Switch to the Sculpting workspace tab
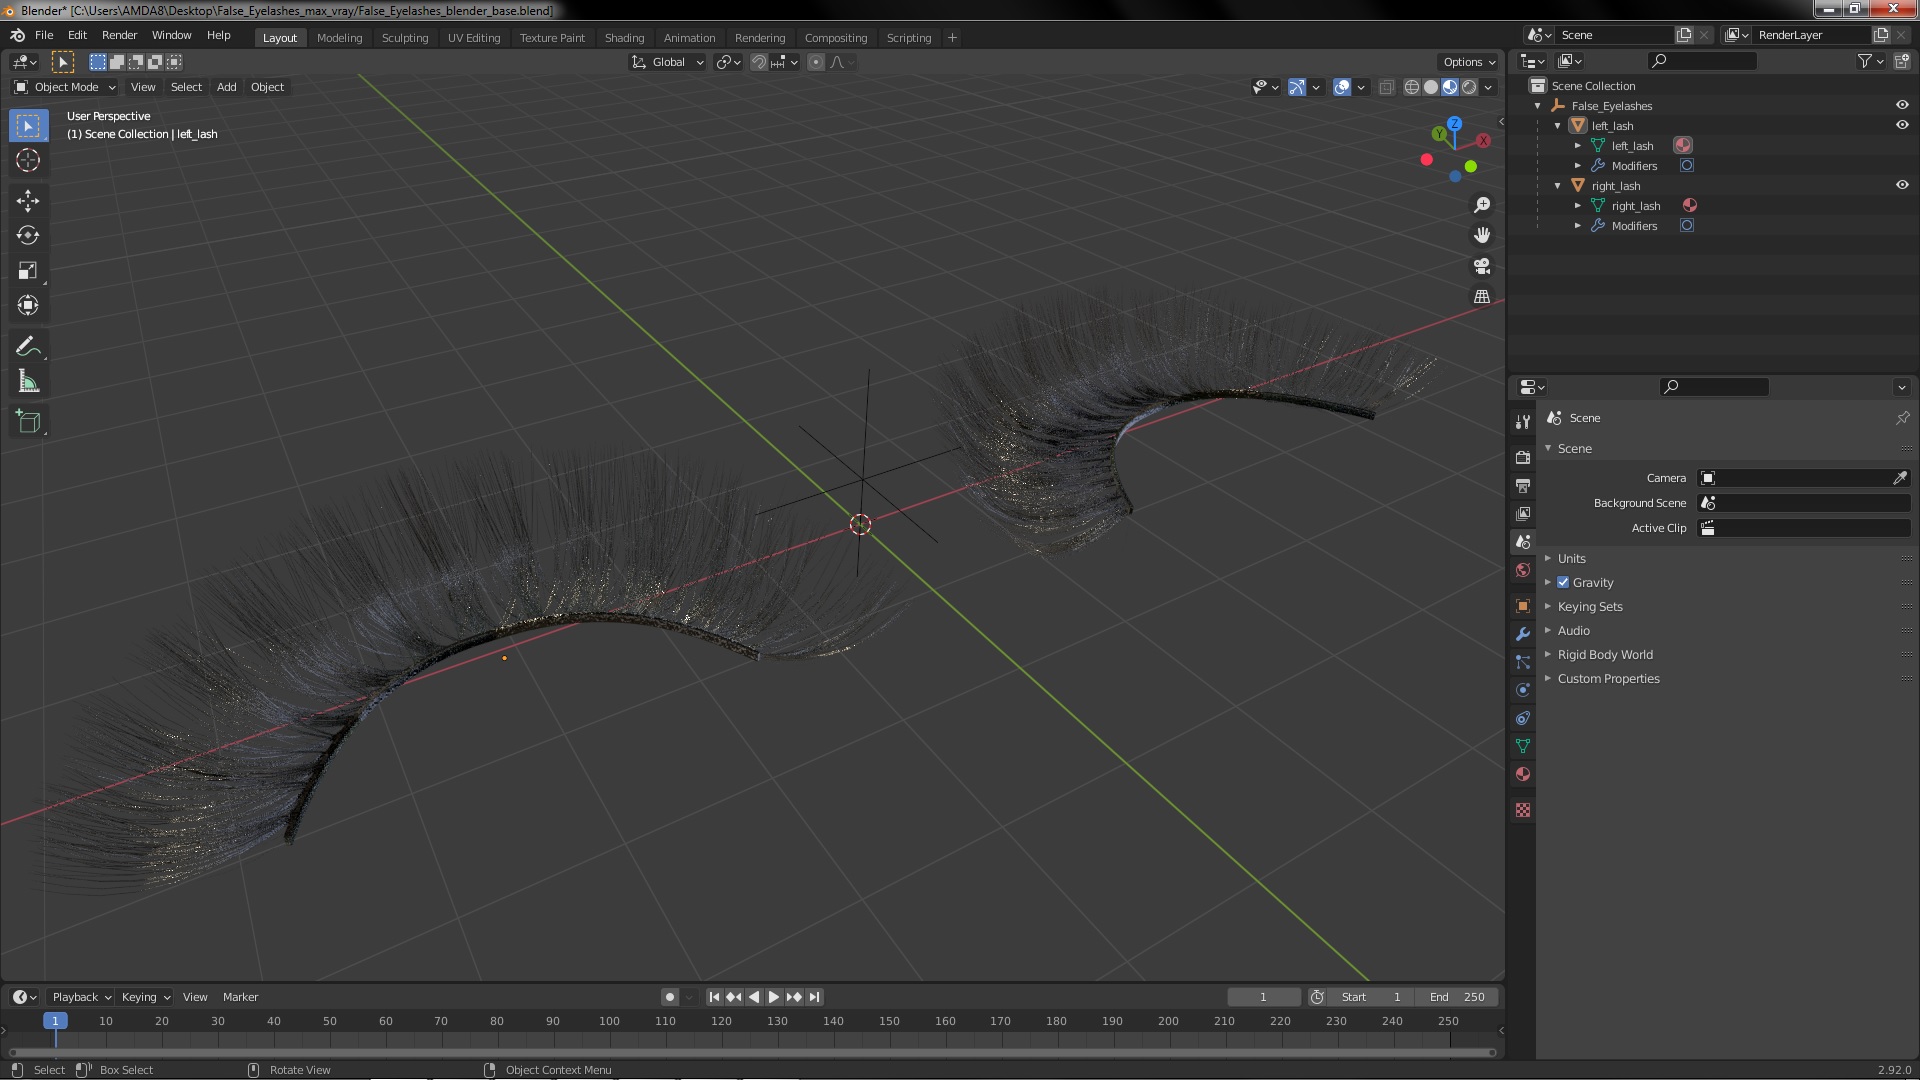Screen dimensions: 1920x1080 405,38
